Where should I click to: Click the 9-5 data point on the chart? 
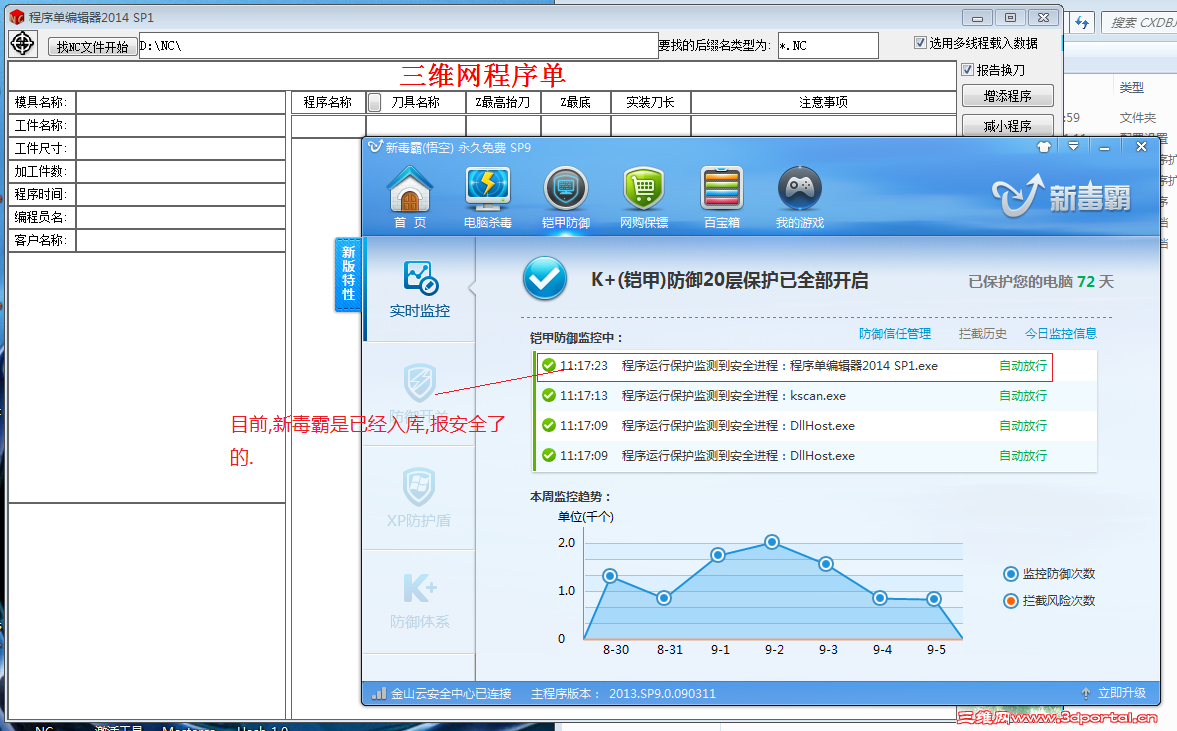tap(934, 599)
